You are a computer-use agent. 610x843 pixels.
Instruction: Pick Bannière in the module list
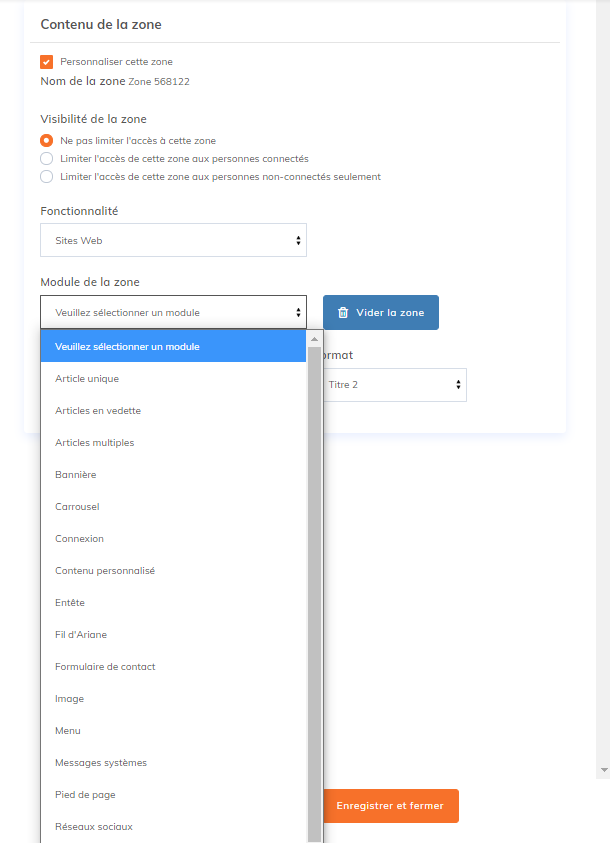click(76, 475)
